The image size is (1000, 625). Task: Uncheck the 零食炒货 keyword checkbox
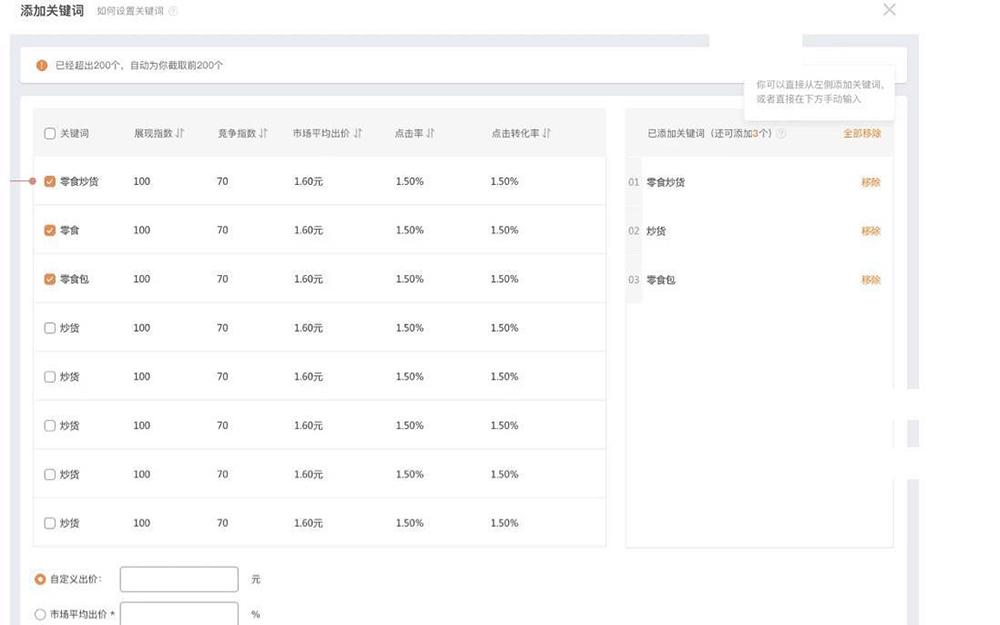[50, 182]
